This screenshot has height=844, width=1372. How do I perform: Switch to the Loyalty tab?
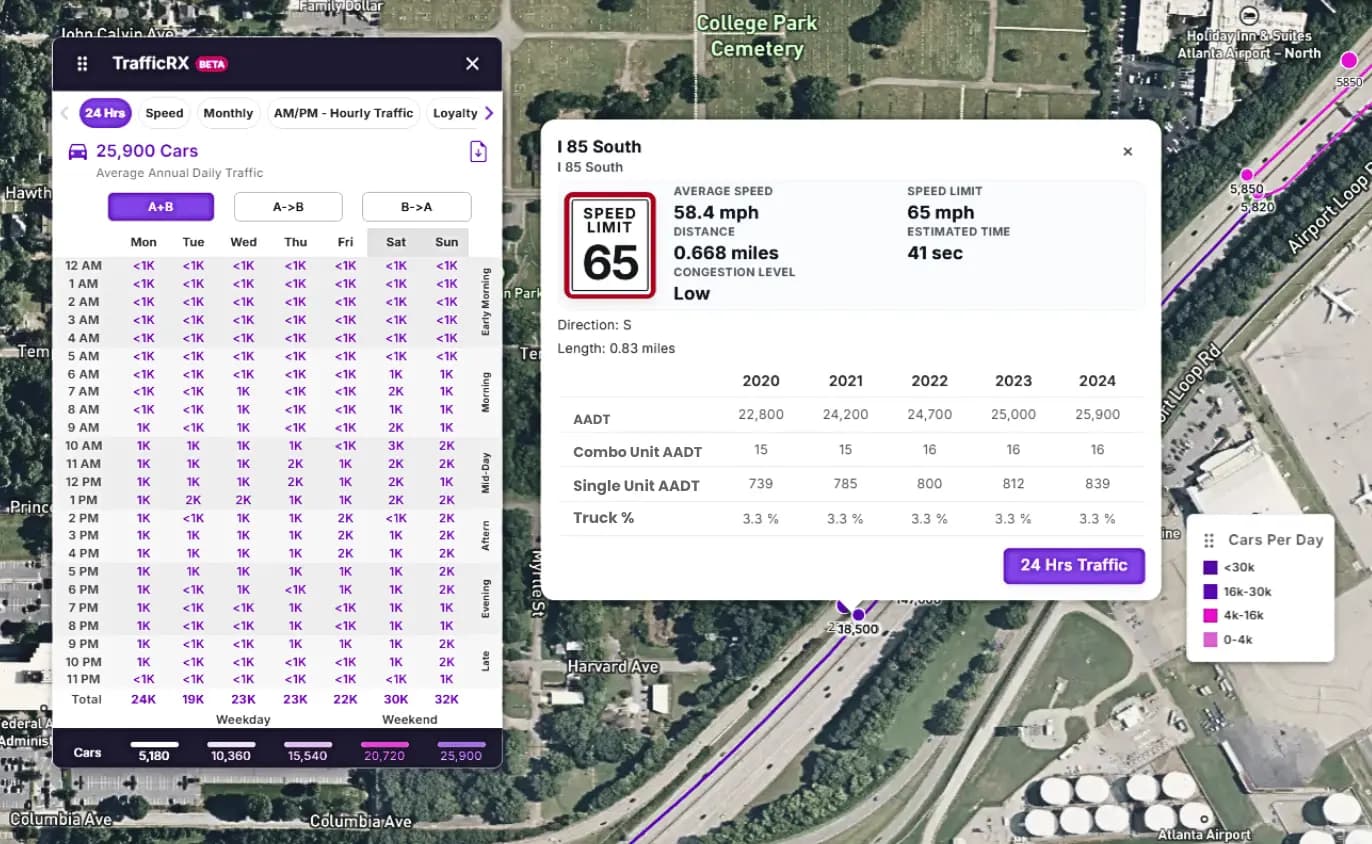click(x=455, y=113)
